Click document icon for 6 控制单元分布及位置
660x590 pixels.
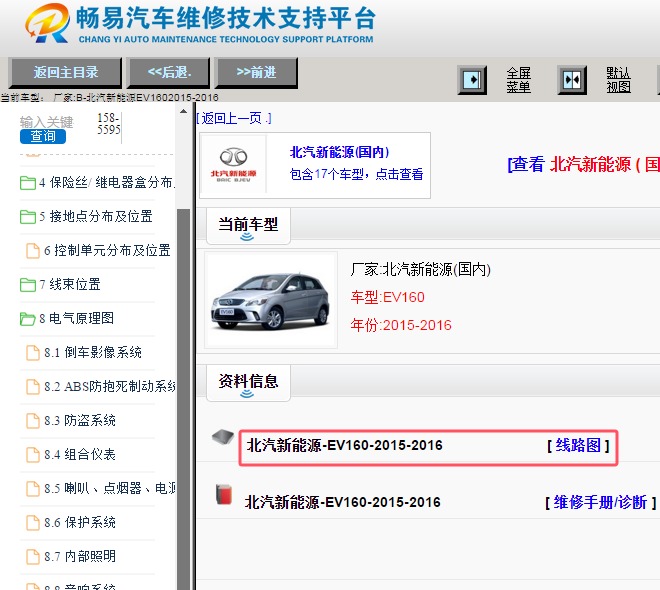[33, 251]
